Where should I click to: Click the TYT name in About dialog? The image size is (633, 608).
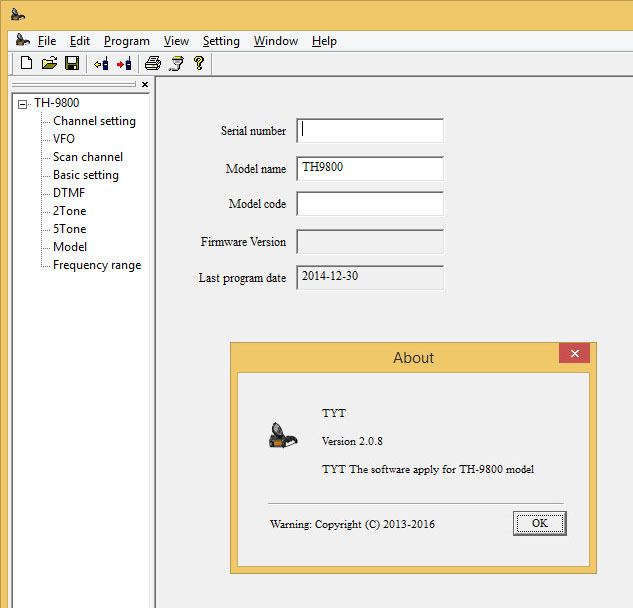(x=333, y=413)
